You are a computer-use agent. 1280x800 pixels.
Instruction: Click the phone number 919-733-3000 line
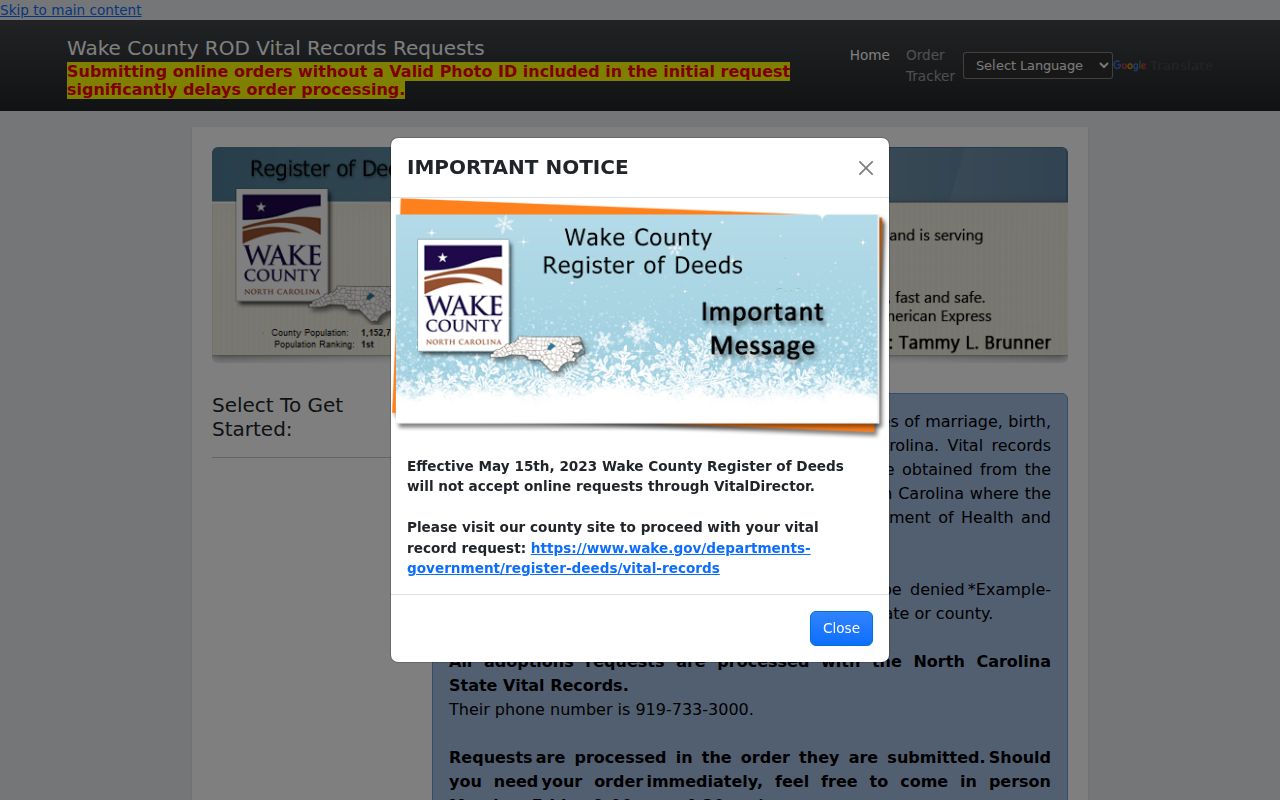pyautogui.click(x=601, y=709)
